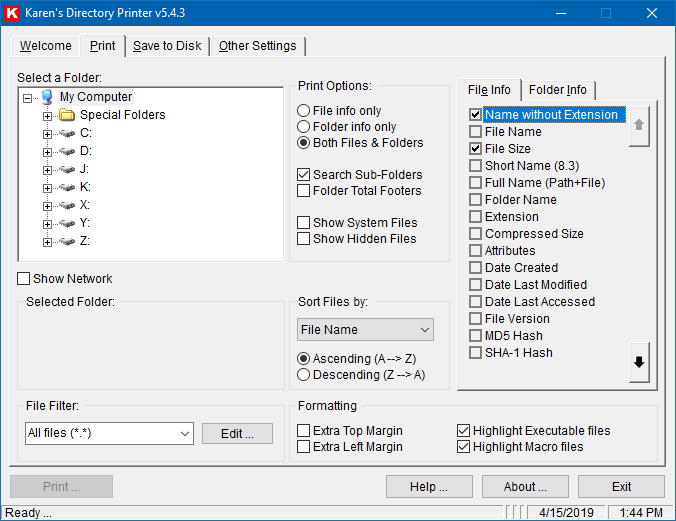
Task: Check the Date Created option
Action: coord(475,268)
